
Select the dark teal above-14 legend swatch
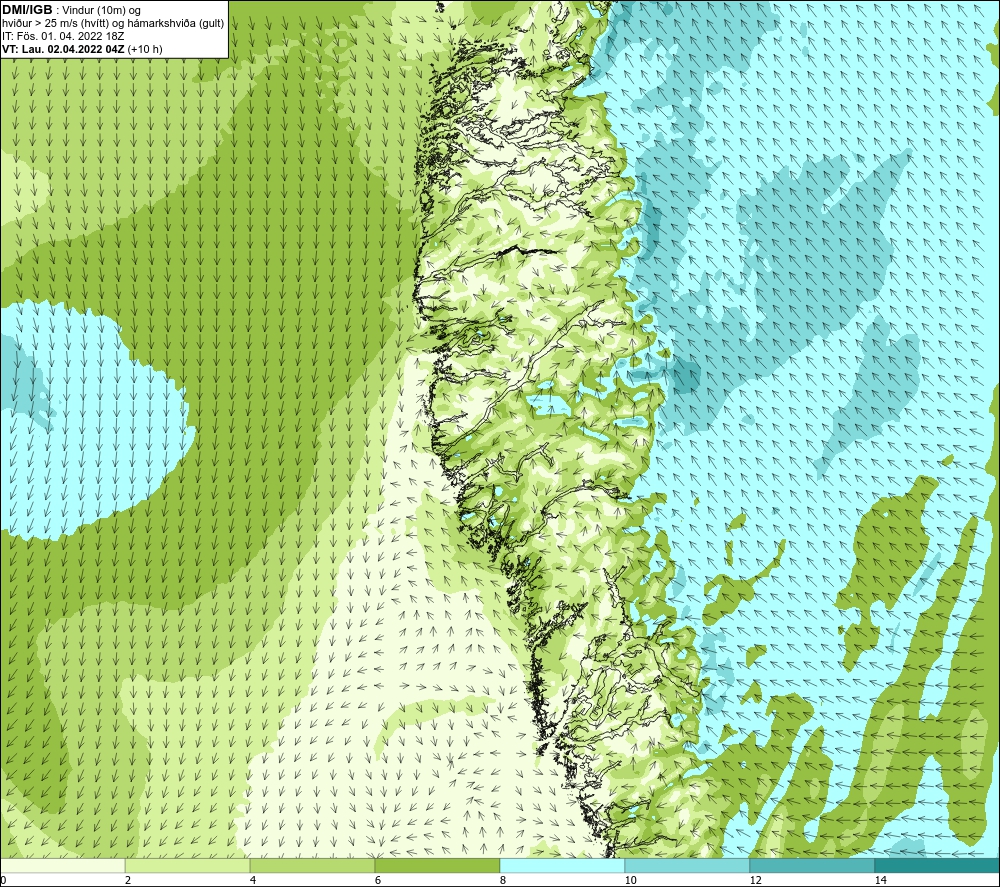point(938,866)
